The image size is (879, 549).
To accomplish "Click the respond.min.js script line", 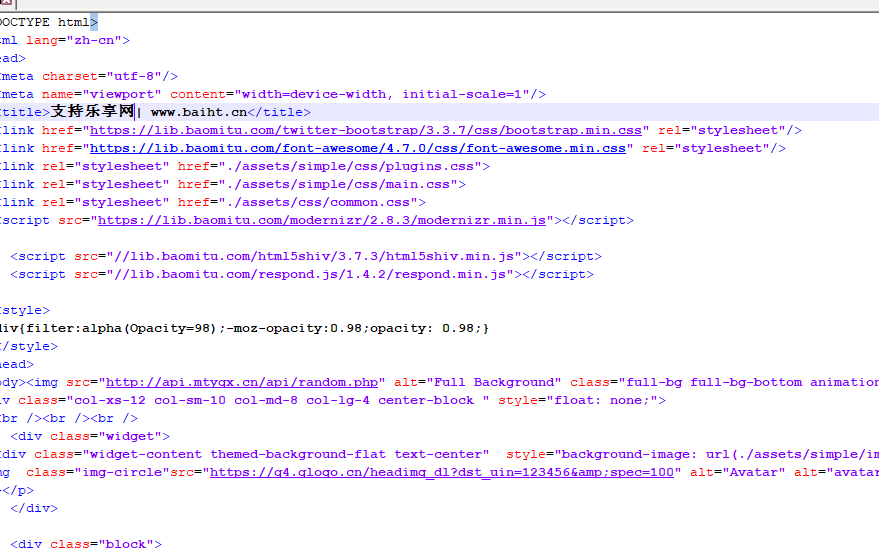I will pyautogui.click(x=302, y=274).
